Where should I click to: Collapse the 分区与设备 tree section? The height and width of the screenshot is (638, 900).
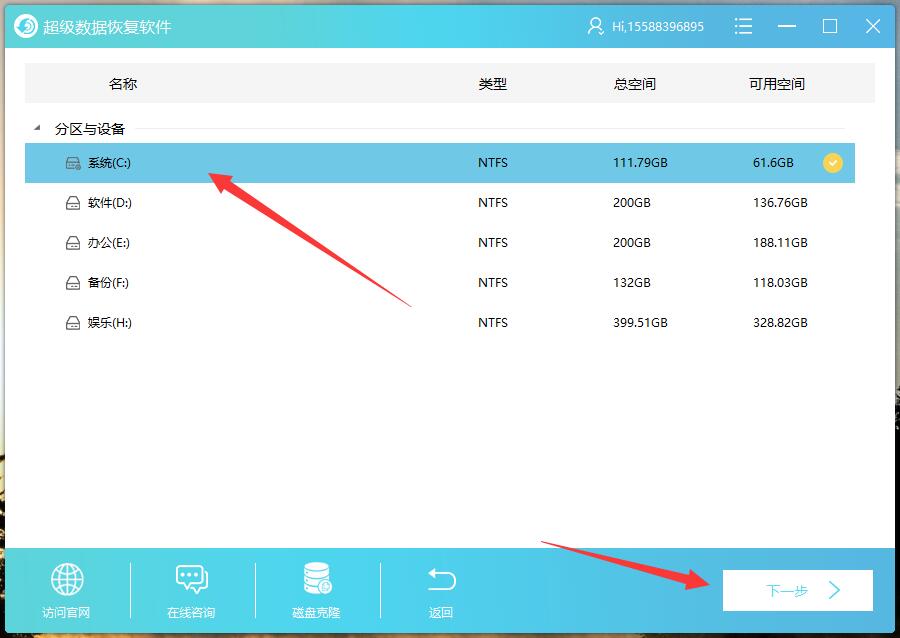(38, 128)
